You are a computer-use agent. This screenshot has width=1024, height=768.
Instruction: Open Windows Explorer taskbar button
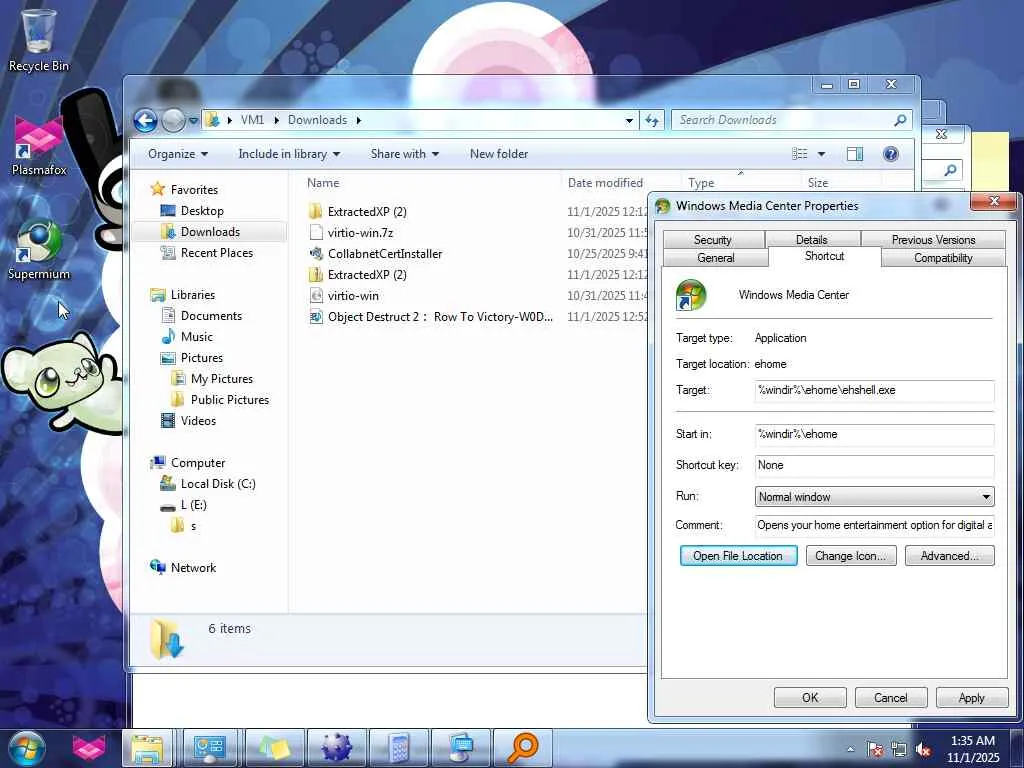point(148,748)
